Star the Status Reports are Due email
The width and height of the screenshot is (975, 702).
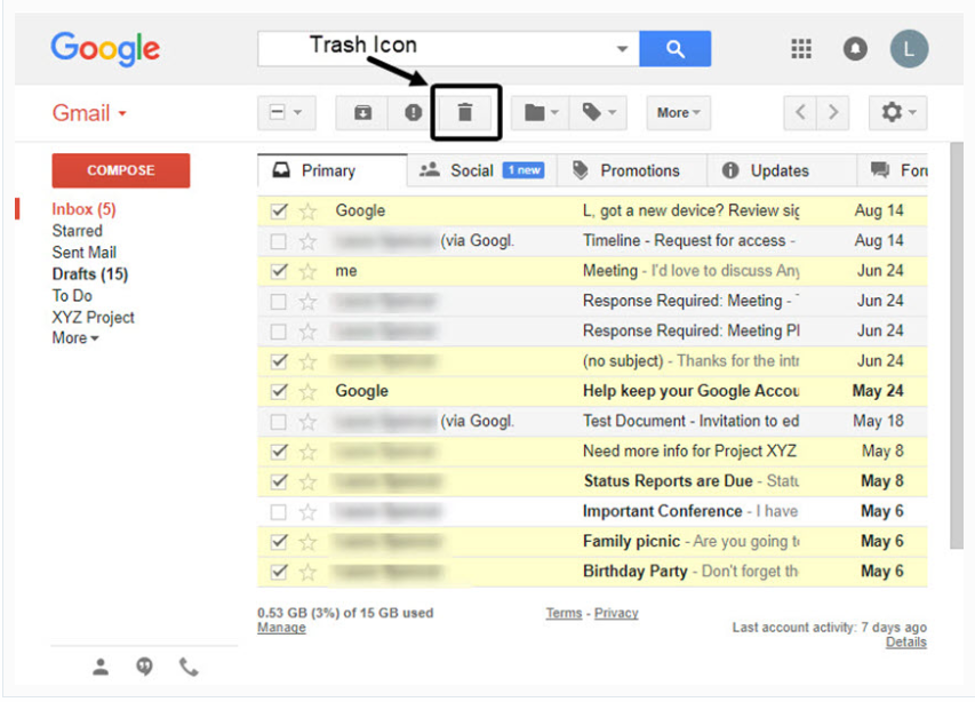[x=308, y=482]
